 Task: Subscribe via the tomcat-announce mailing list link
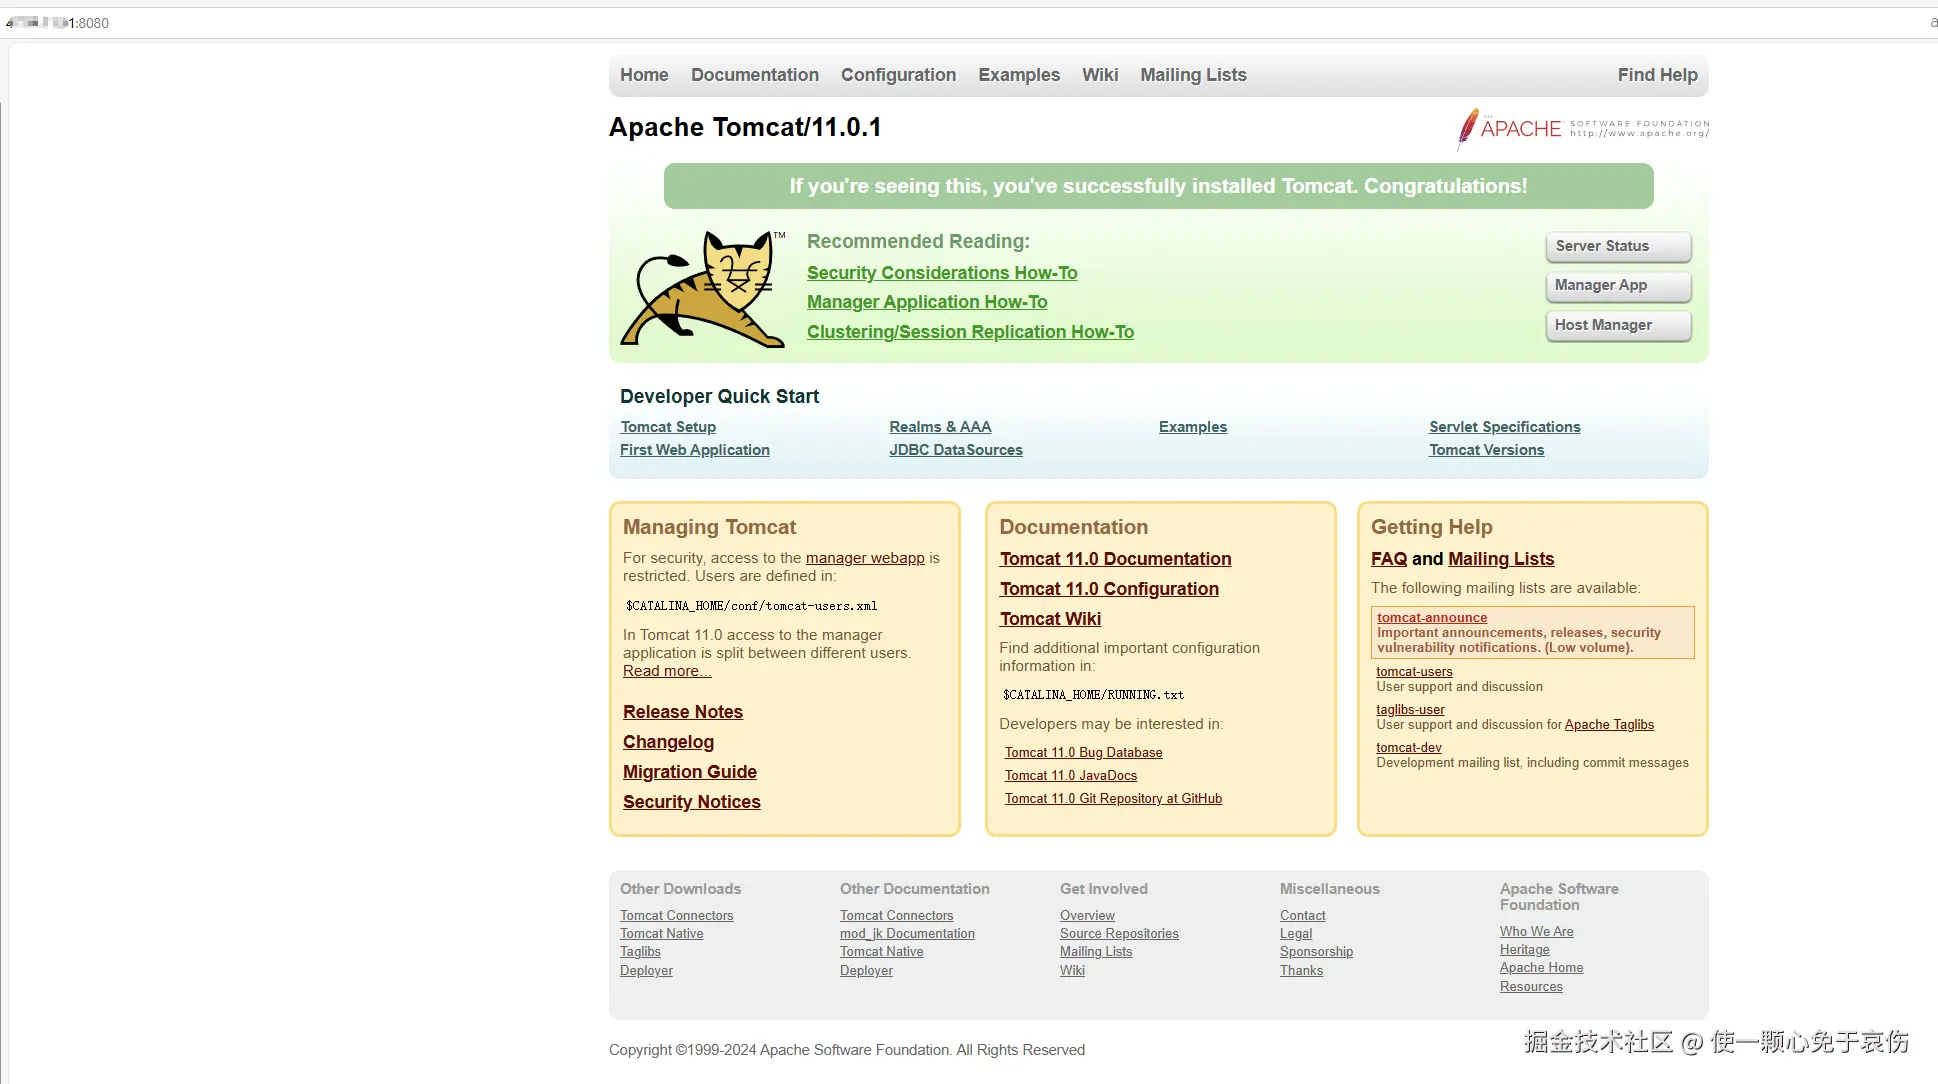tap(1431, 618)
